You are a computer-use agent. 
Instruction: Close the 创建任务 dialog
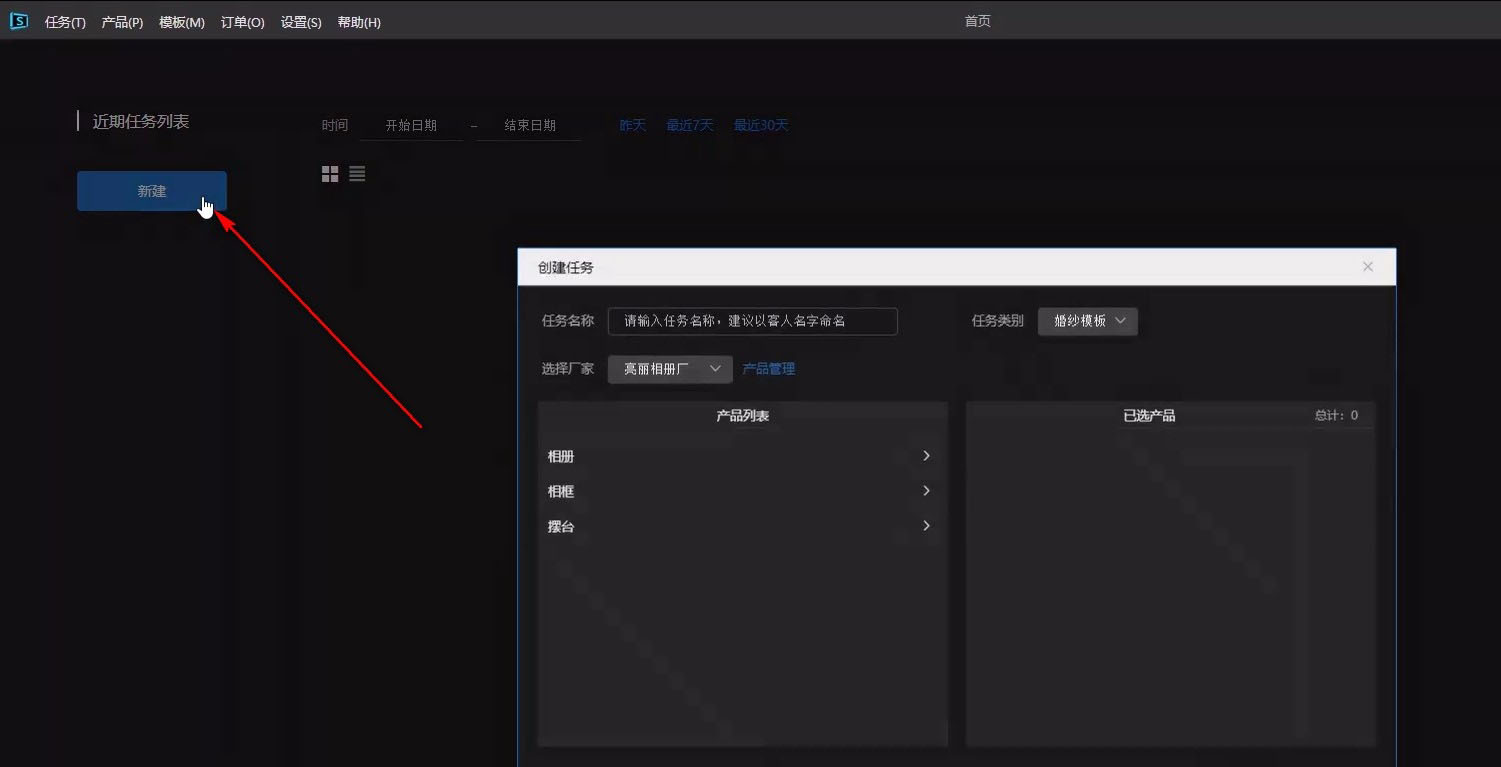(1368, 267)
